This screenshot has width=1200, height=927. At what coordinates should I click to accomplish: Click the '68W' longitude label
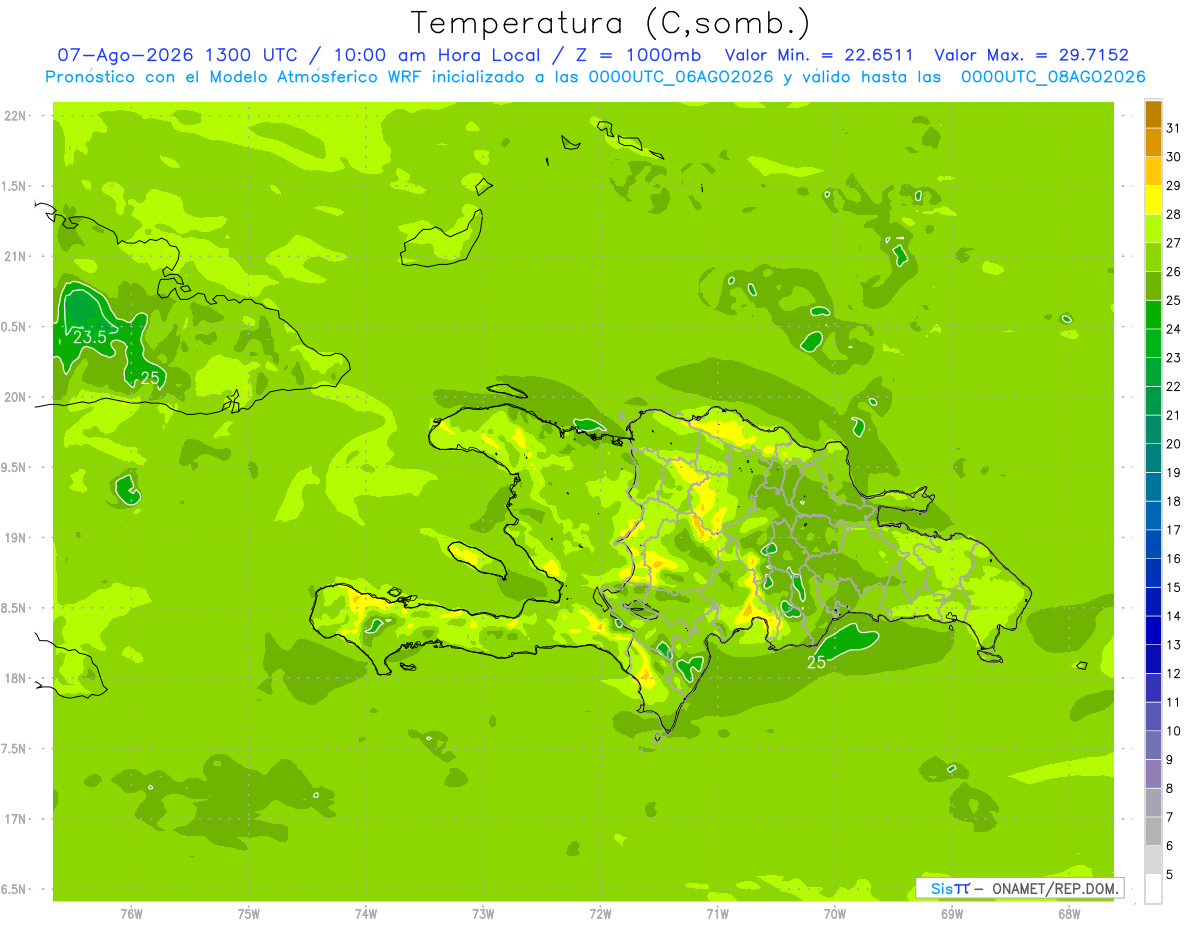pos(1069,914)
